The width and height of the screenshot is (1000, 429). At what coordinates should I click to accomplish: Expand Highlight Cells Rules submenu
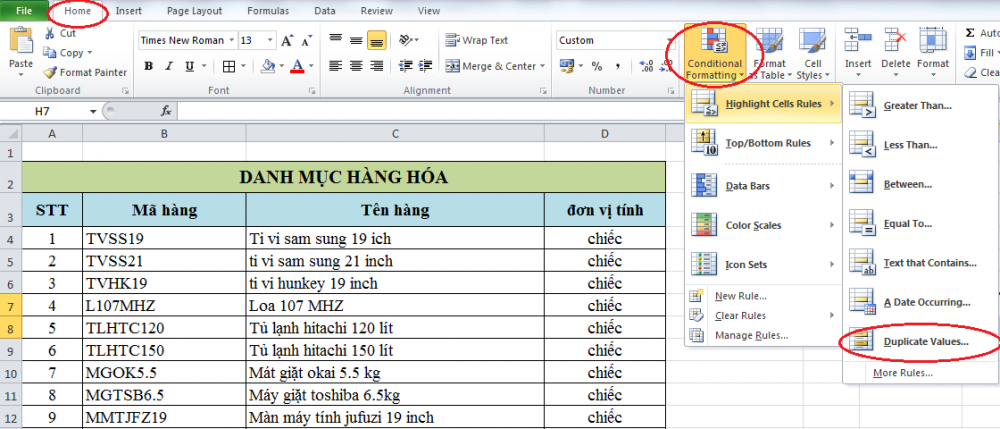coord(763,104)
